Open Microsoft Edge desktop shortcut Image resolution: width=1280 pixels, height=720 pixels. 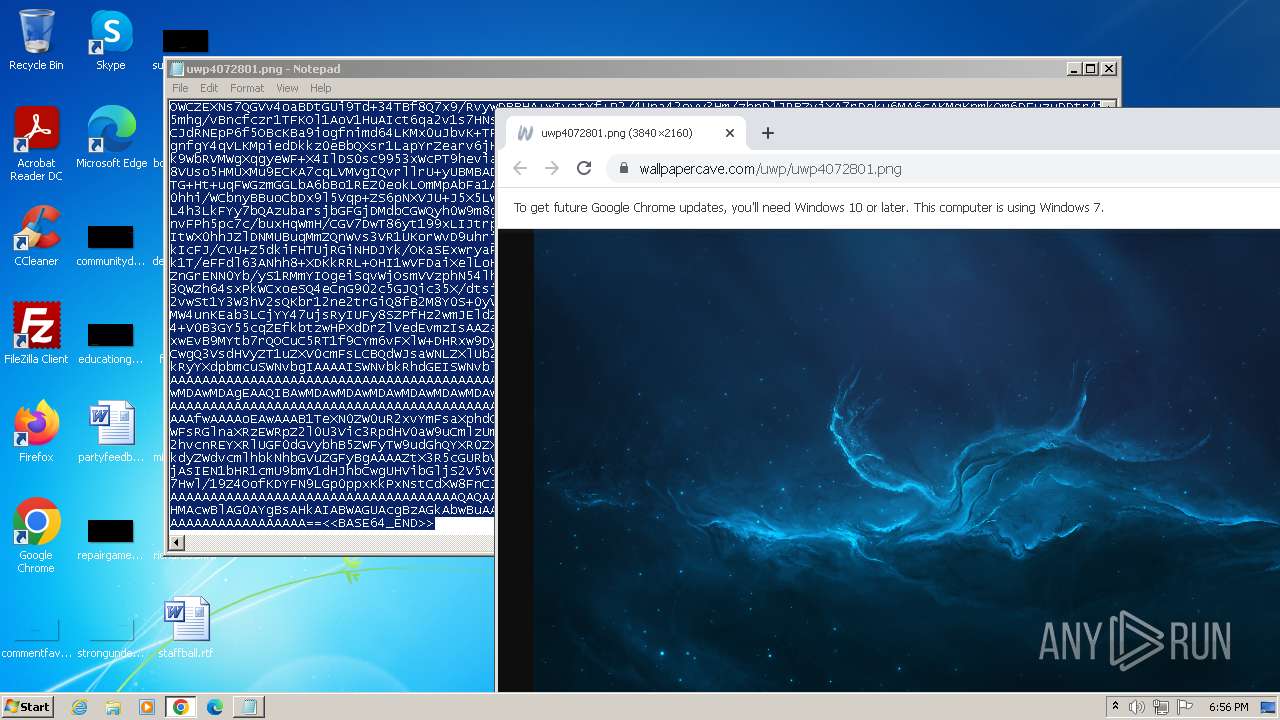point(111,138)
